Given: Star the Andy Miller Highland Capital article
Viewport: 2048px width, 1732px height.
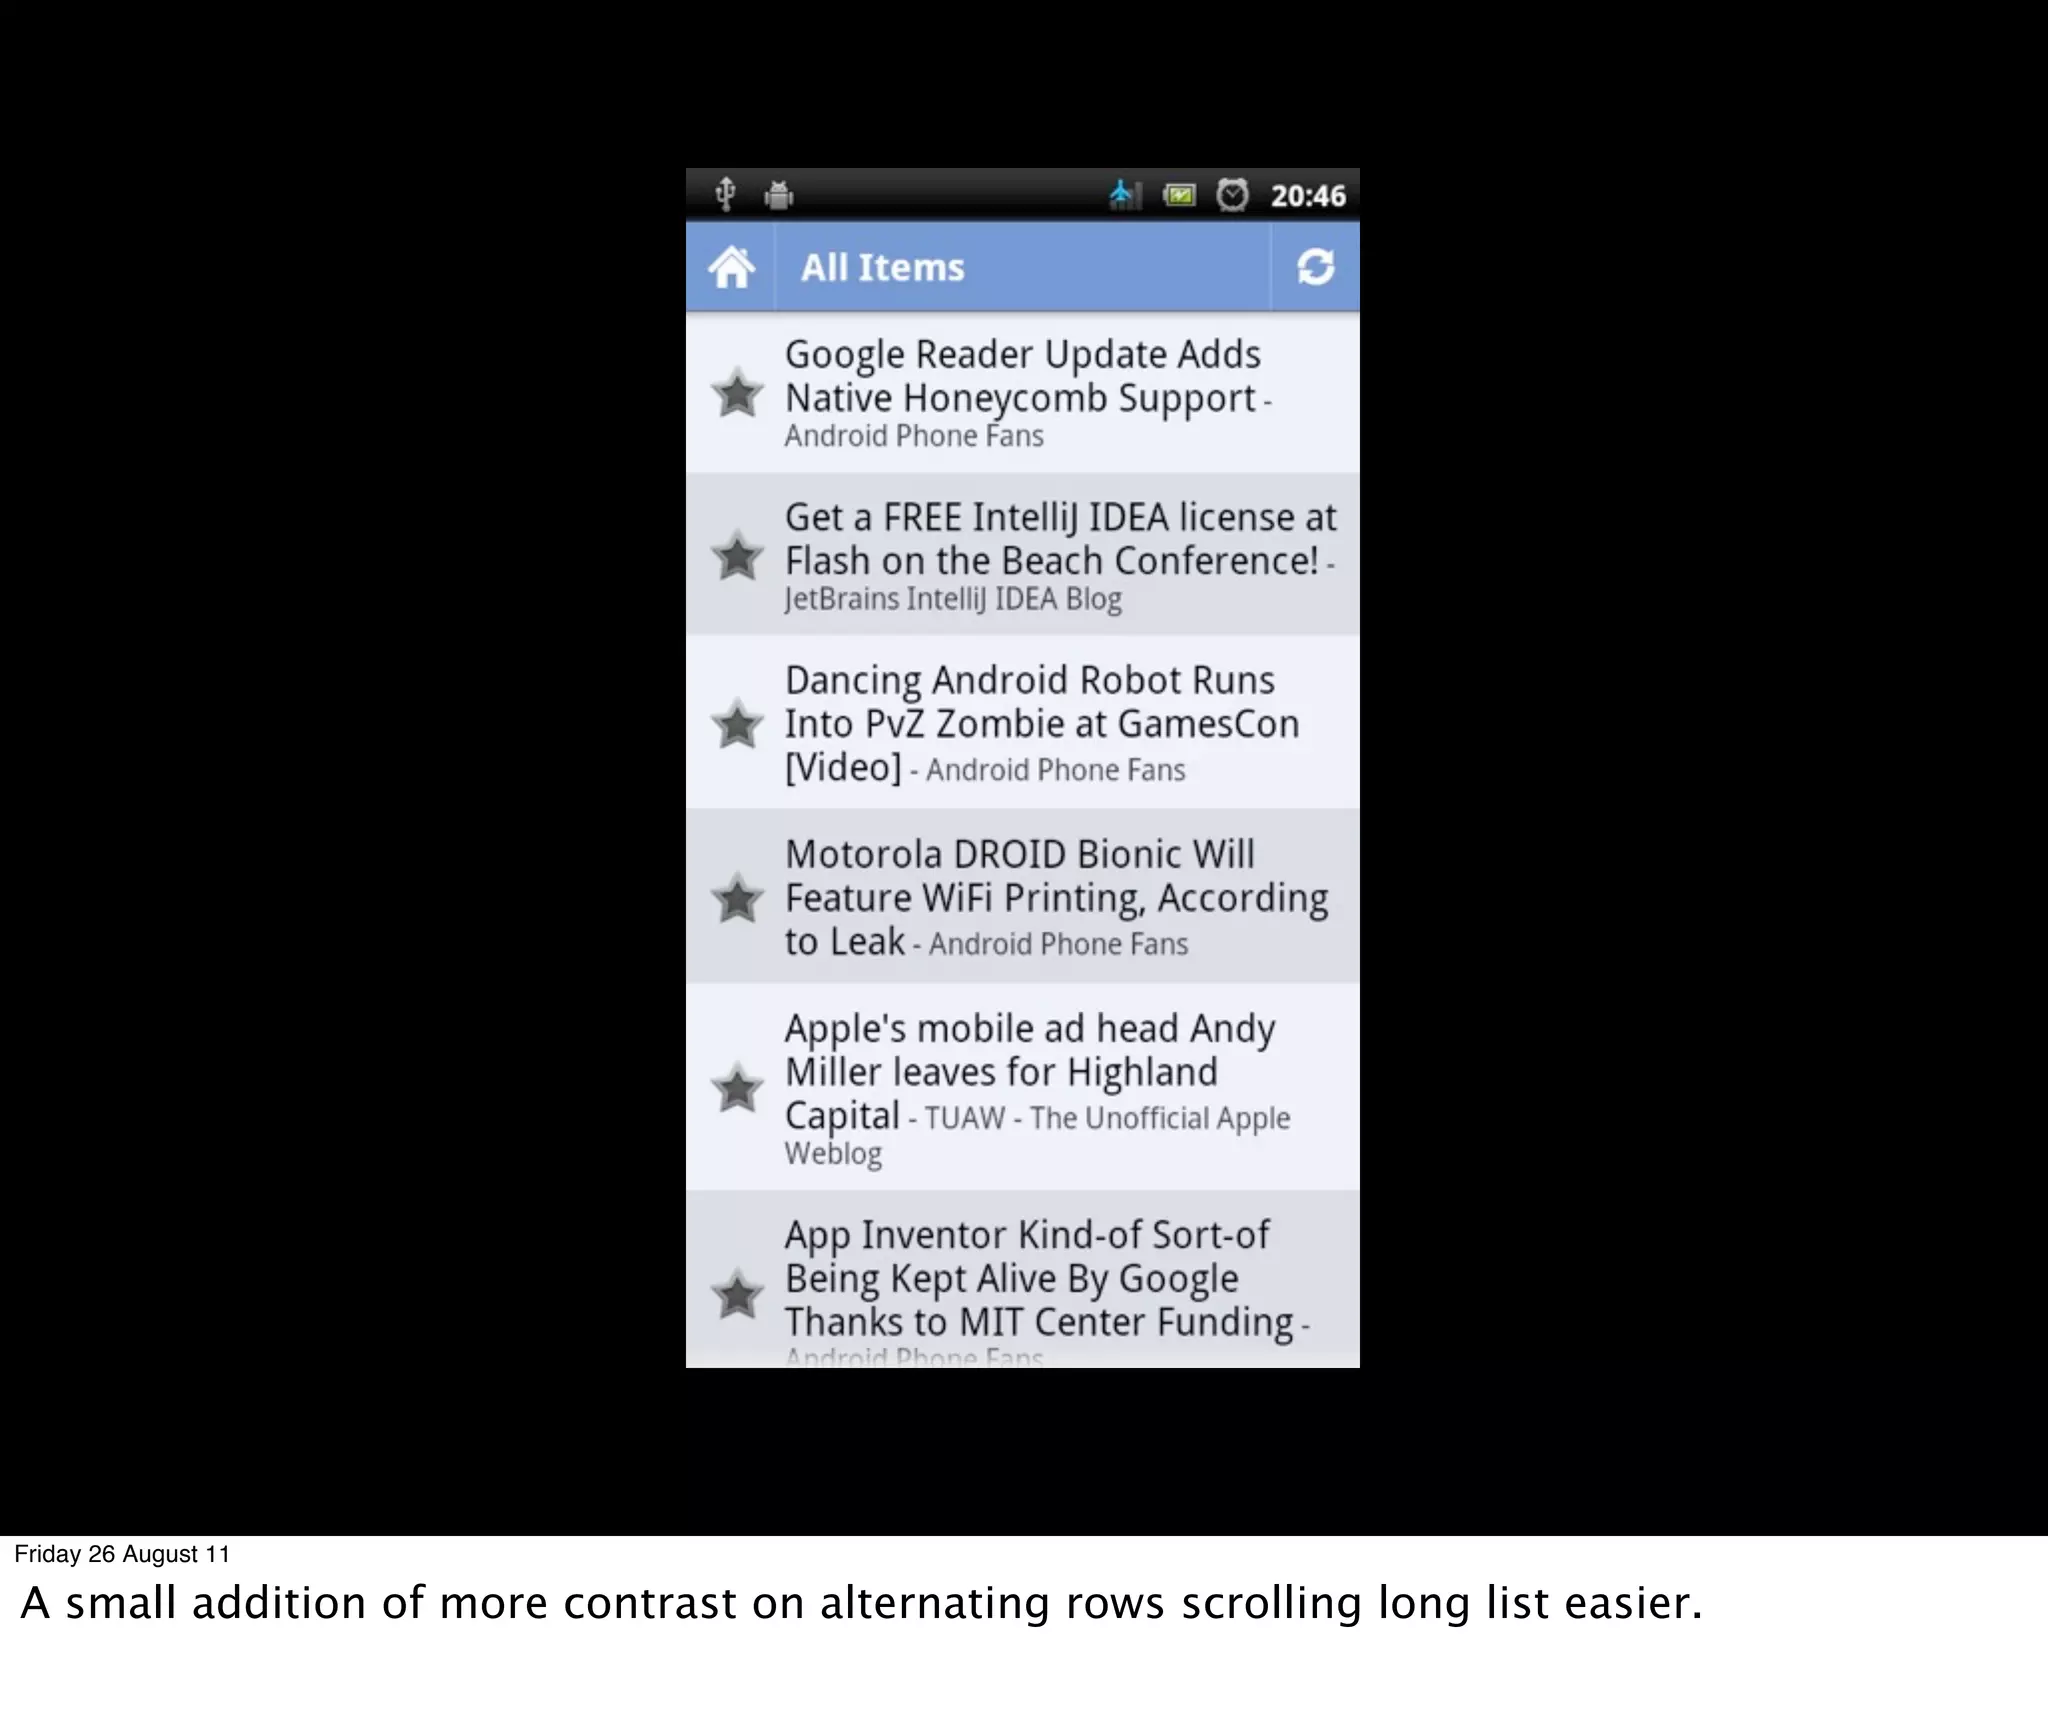Looking at the screenshot, I should pos(737,1088).
